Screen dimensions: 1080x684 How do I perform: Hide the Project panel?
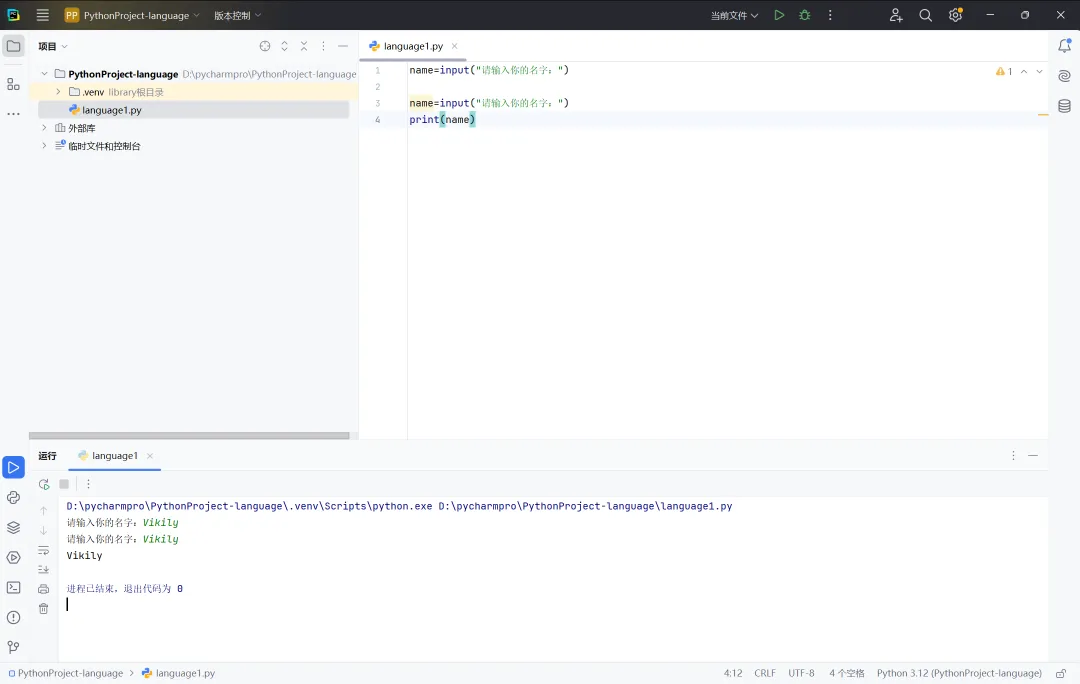343,46
